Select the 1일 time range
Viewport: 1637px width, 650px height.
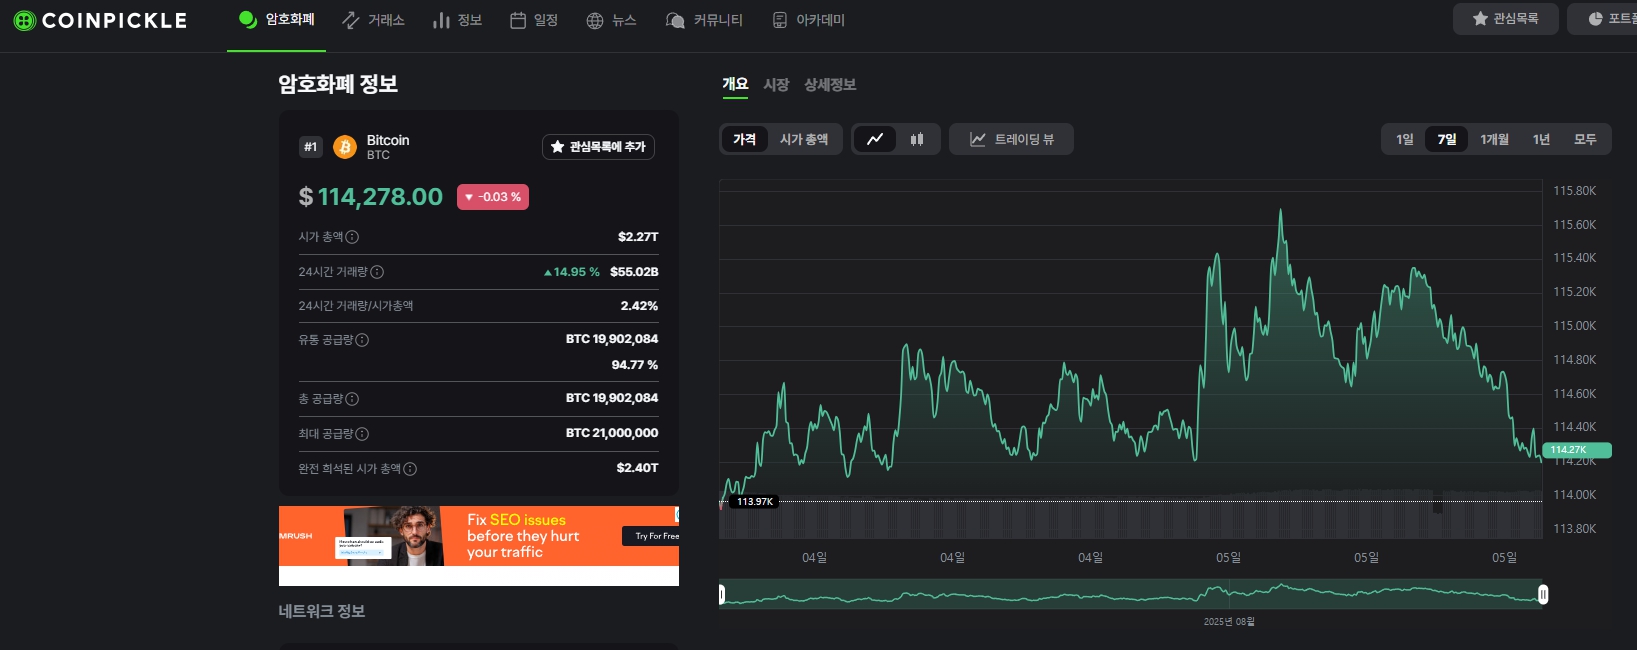[x=1405, y=139]
